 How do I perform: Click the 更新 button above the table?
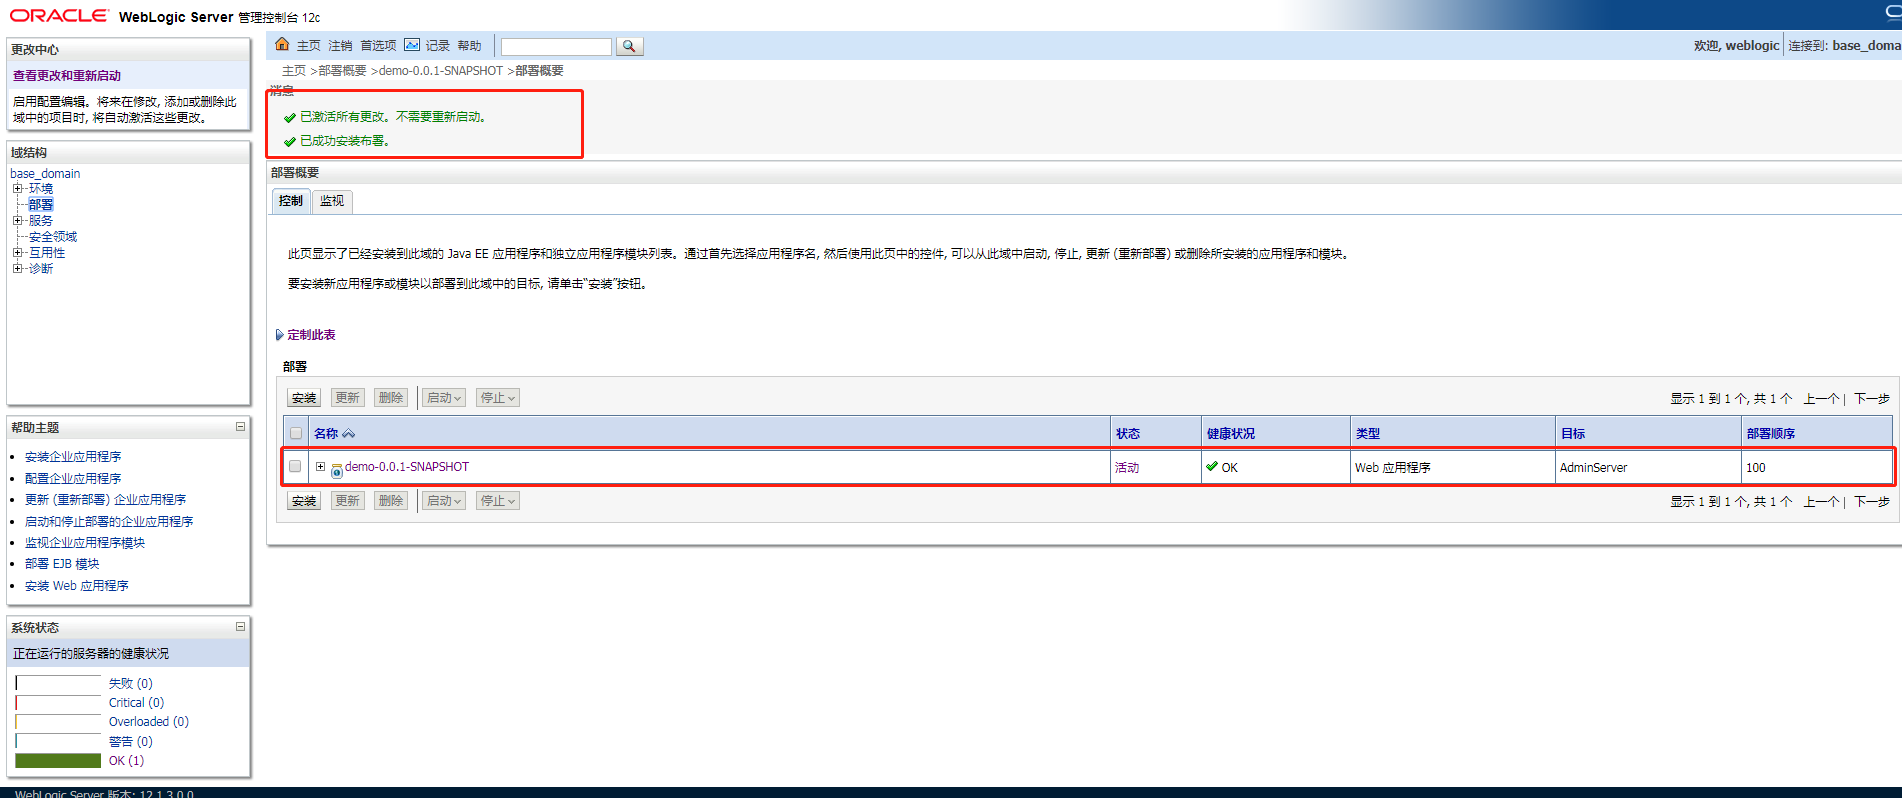pos(348,398)
